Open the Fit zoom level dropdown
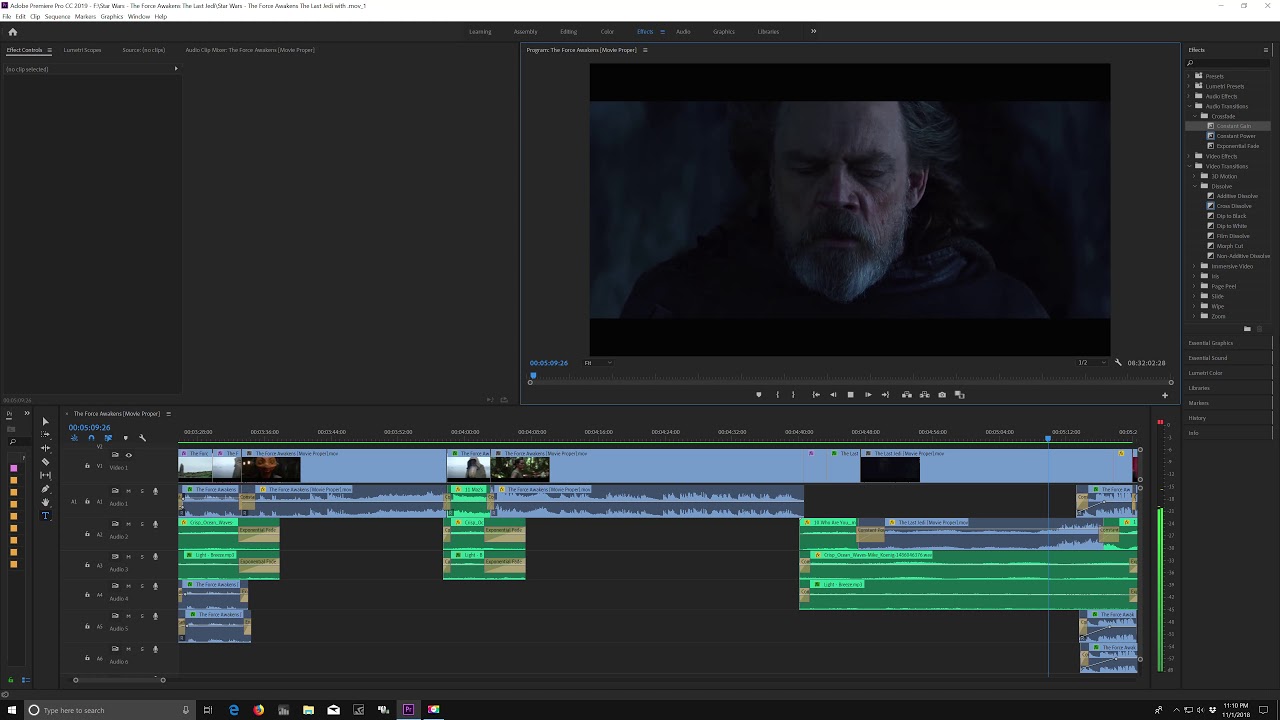Image resolution: width=1280 pixels, height=720 pixels. (x=598, y=363)
